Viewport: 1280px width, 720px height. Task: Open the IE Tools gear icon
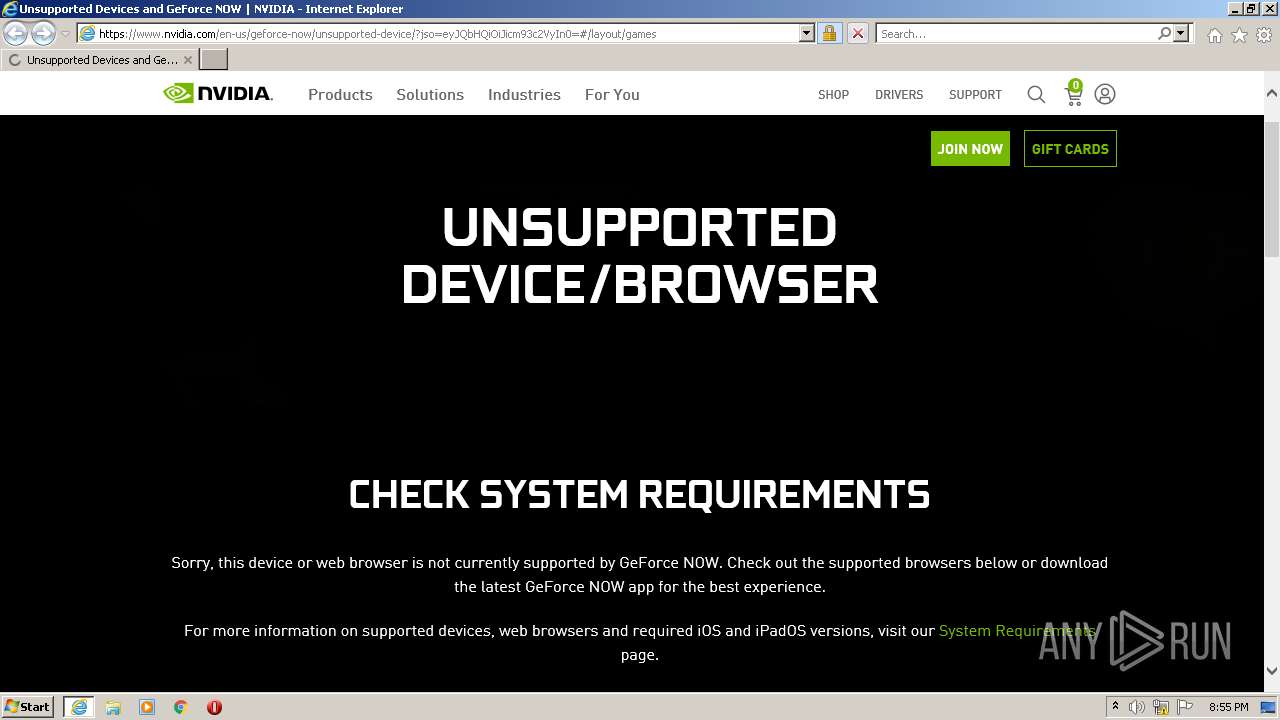pos(1264,35)
